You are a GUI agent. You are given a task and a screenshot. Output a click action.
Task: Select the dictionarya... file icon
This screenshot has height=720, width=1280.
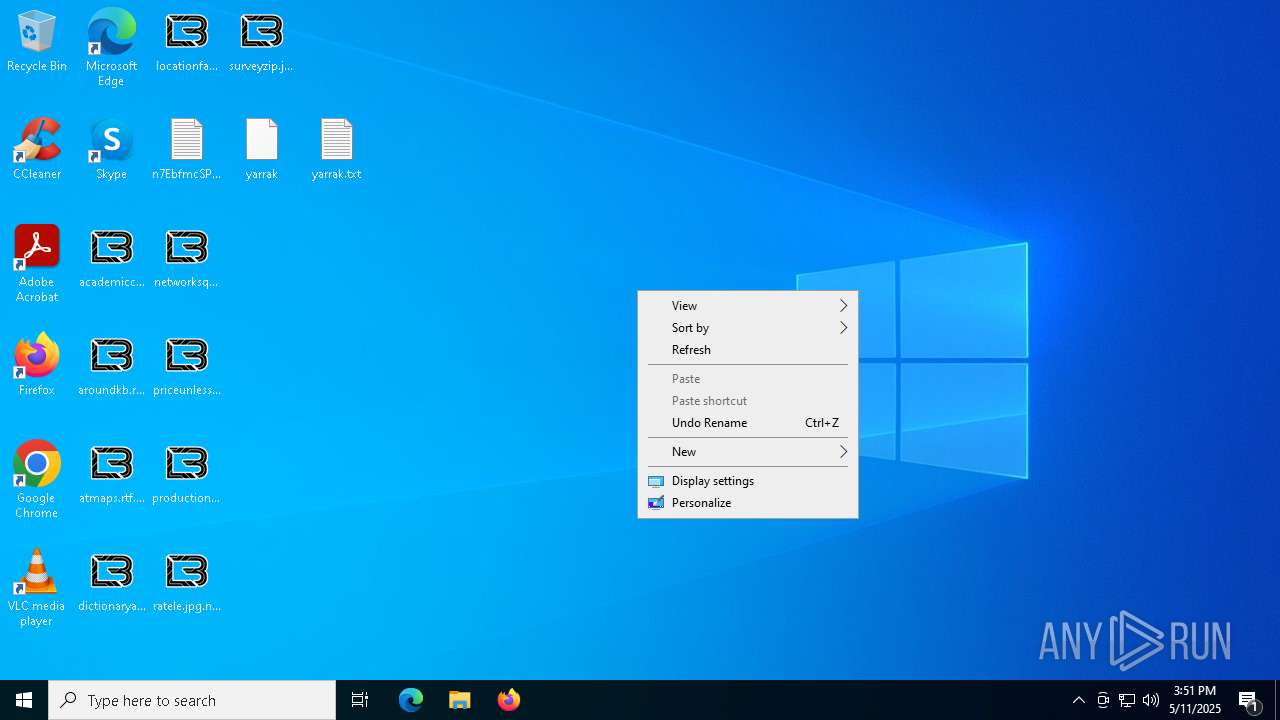(x=111, y=582)
